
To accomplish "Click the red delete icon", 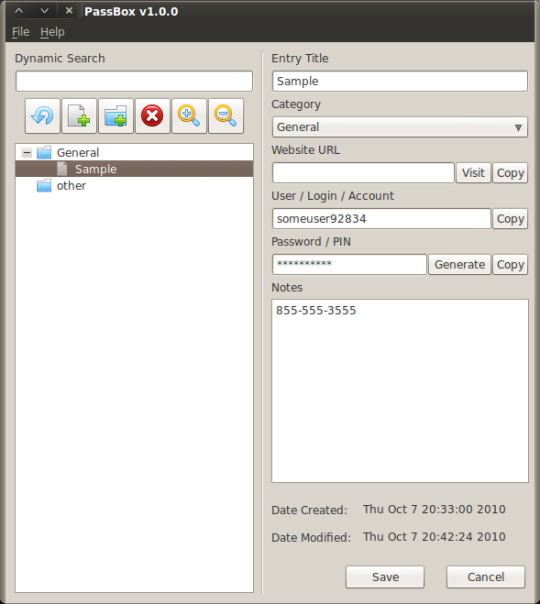I will (152, 116).
